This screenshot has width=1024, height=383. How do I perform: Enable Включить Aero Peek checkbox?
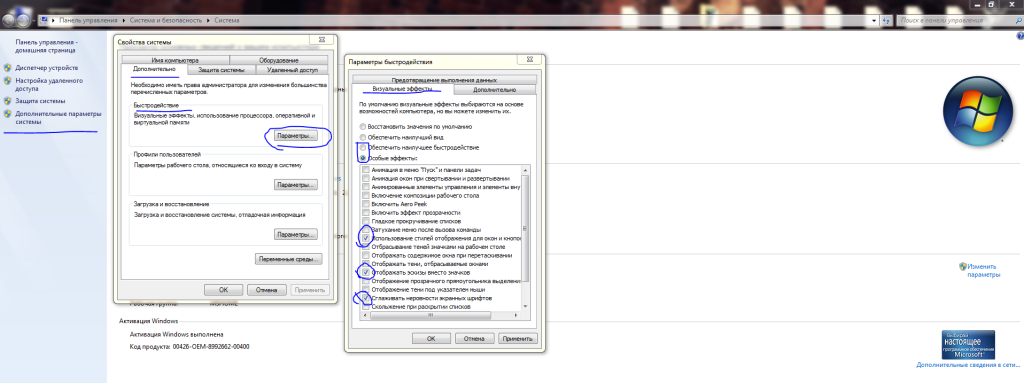[x=366, y=204]
